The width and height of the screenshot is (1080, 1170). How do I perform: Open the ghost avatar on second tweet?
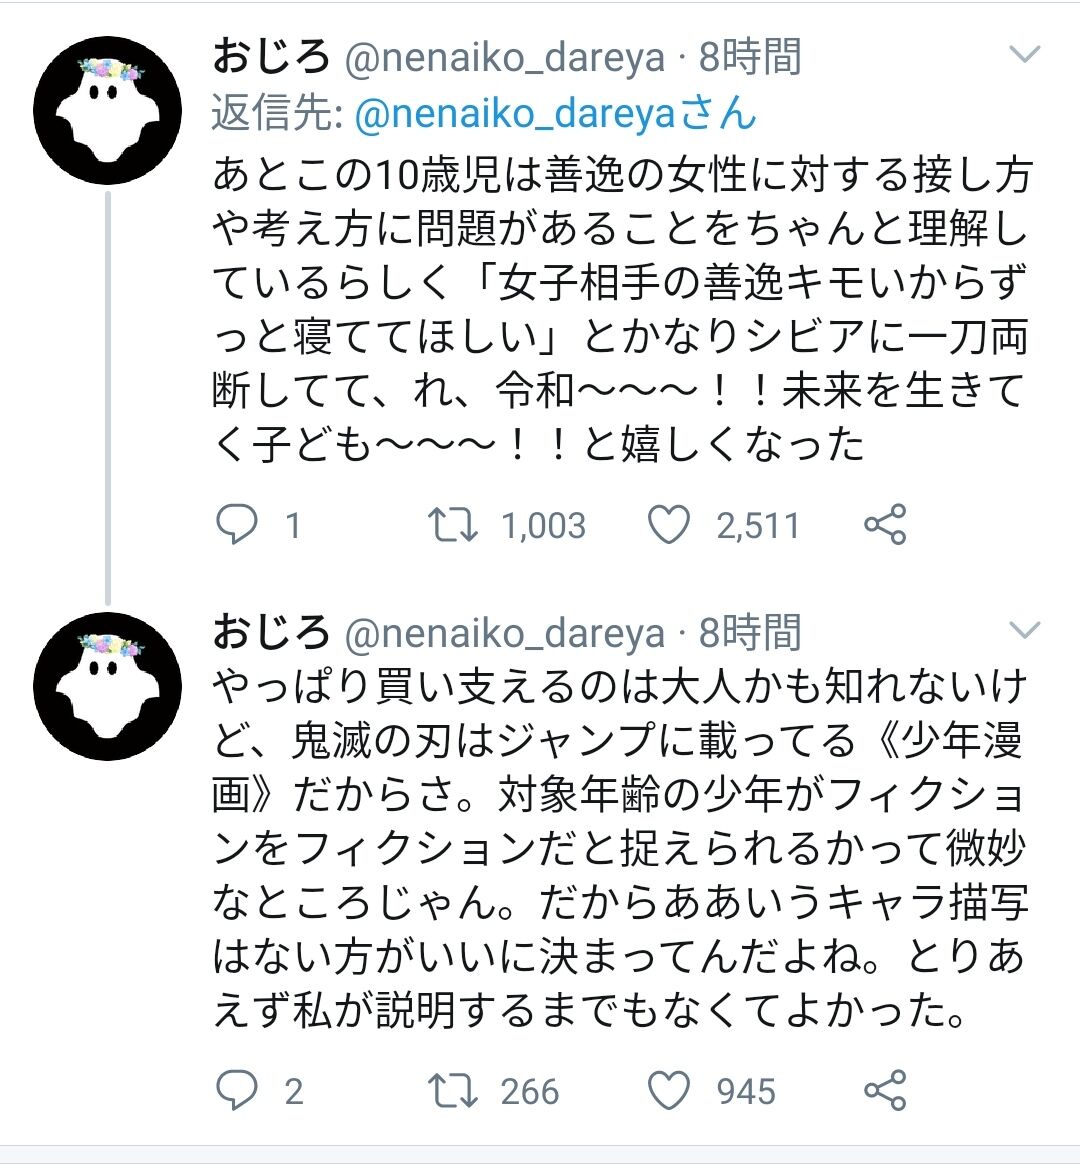[x=107, y=686]
